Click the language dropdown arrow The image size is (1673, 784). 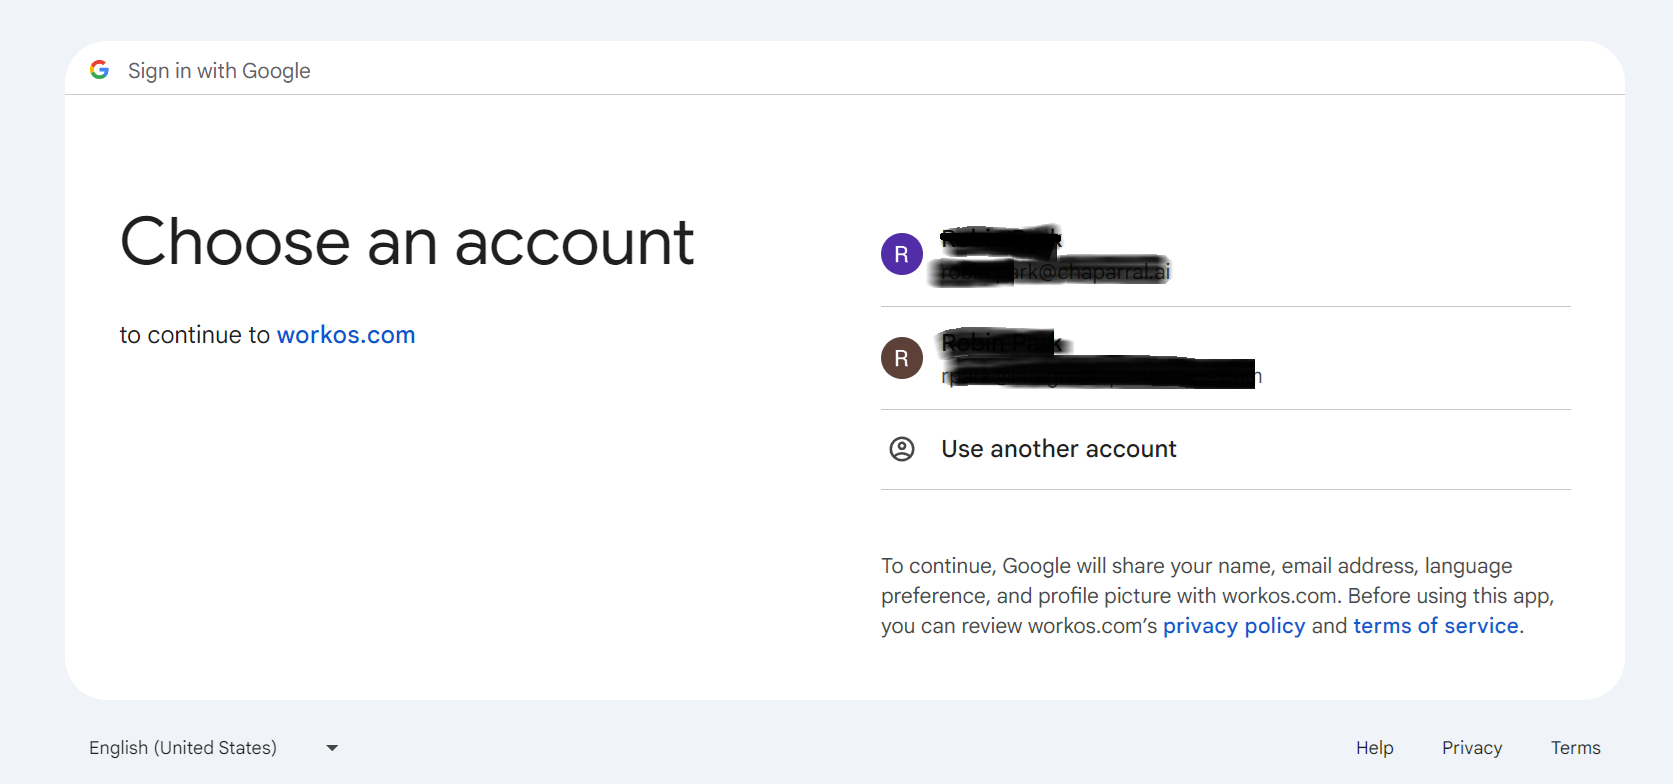click(332, 748)
